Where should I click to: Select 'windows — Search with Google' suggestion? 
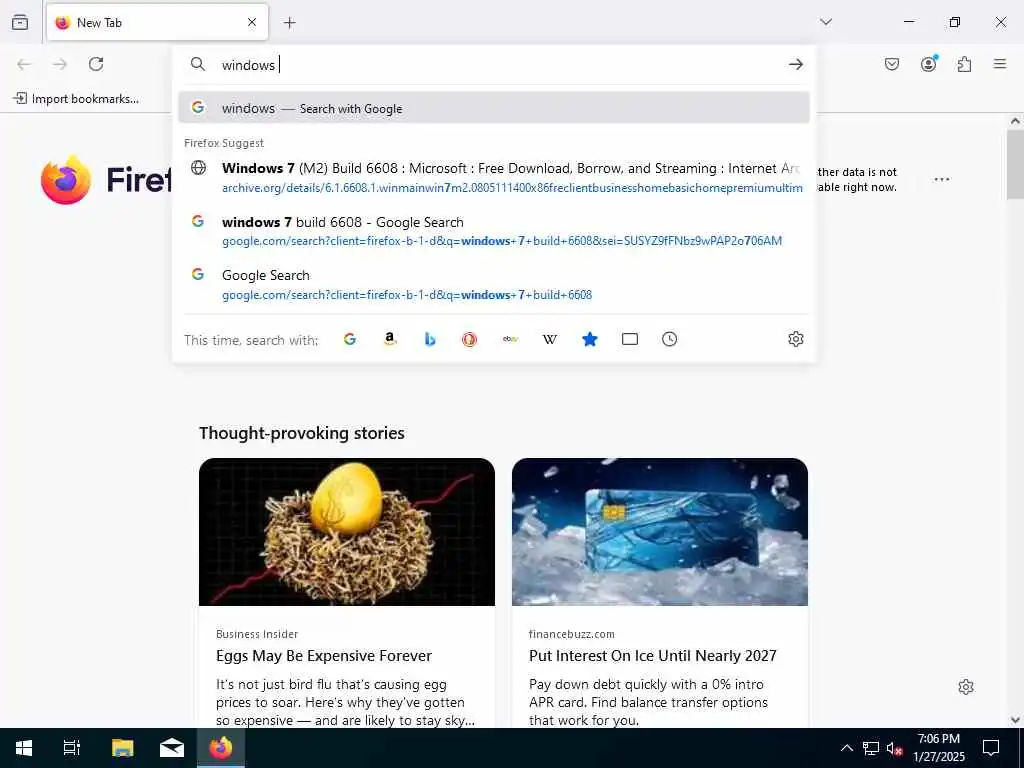494,108
